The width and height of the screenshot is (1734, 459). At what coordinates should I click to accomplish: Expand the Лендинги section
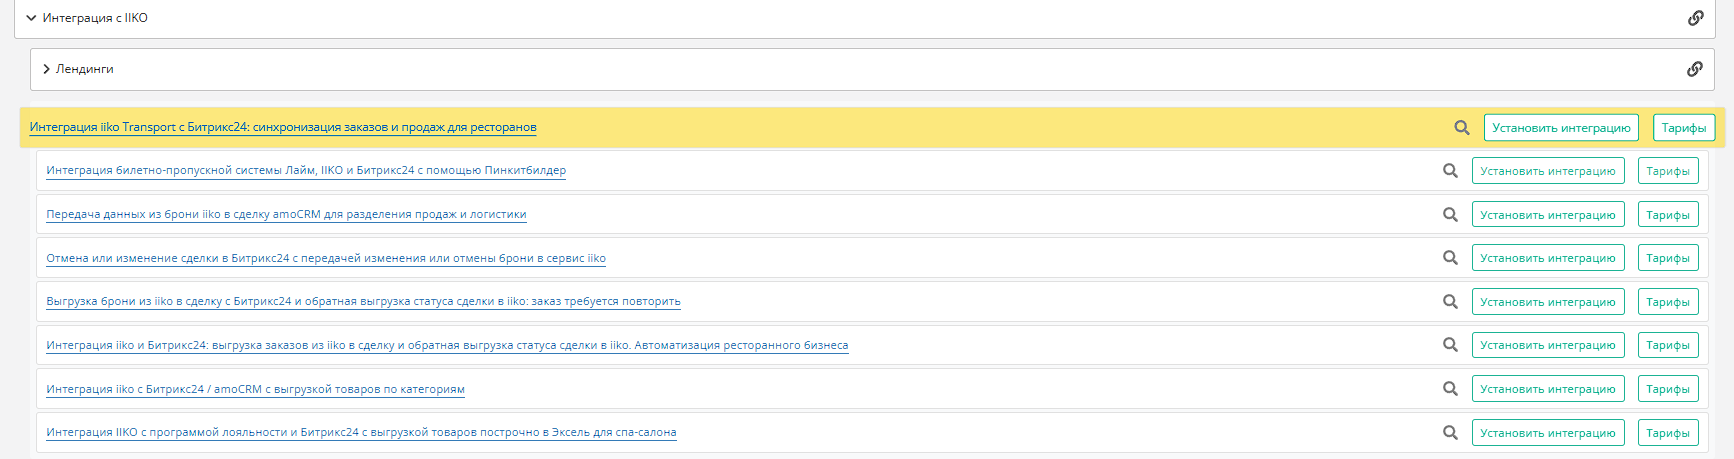coord(46,69)
